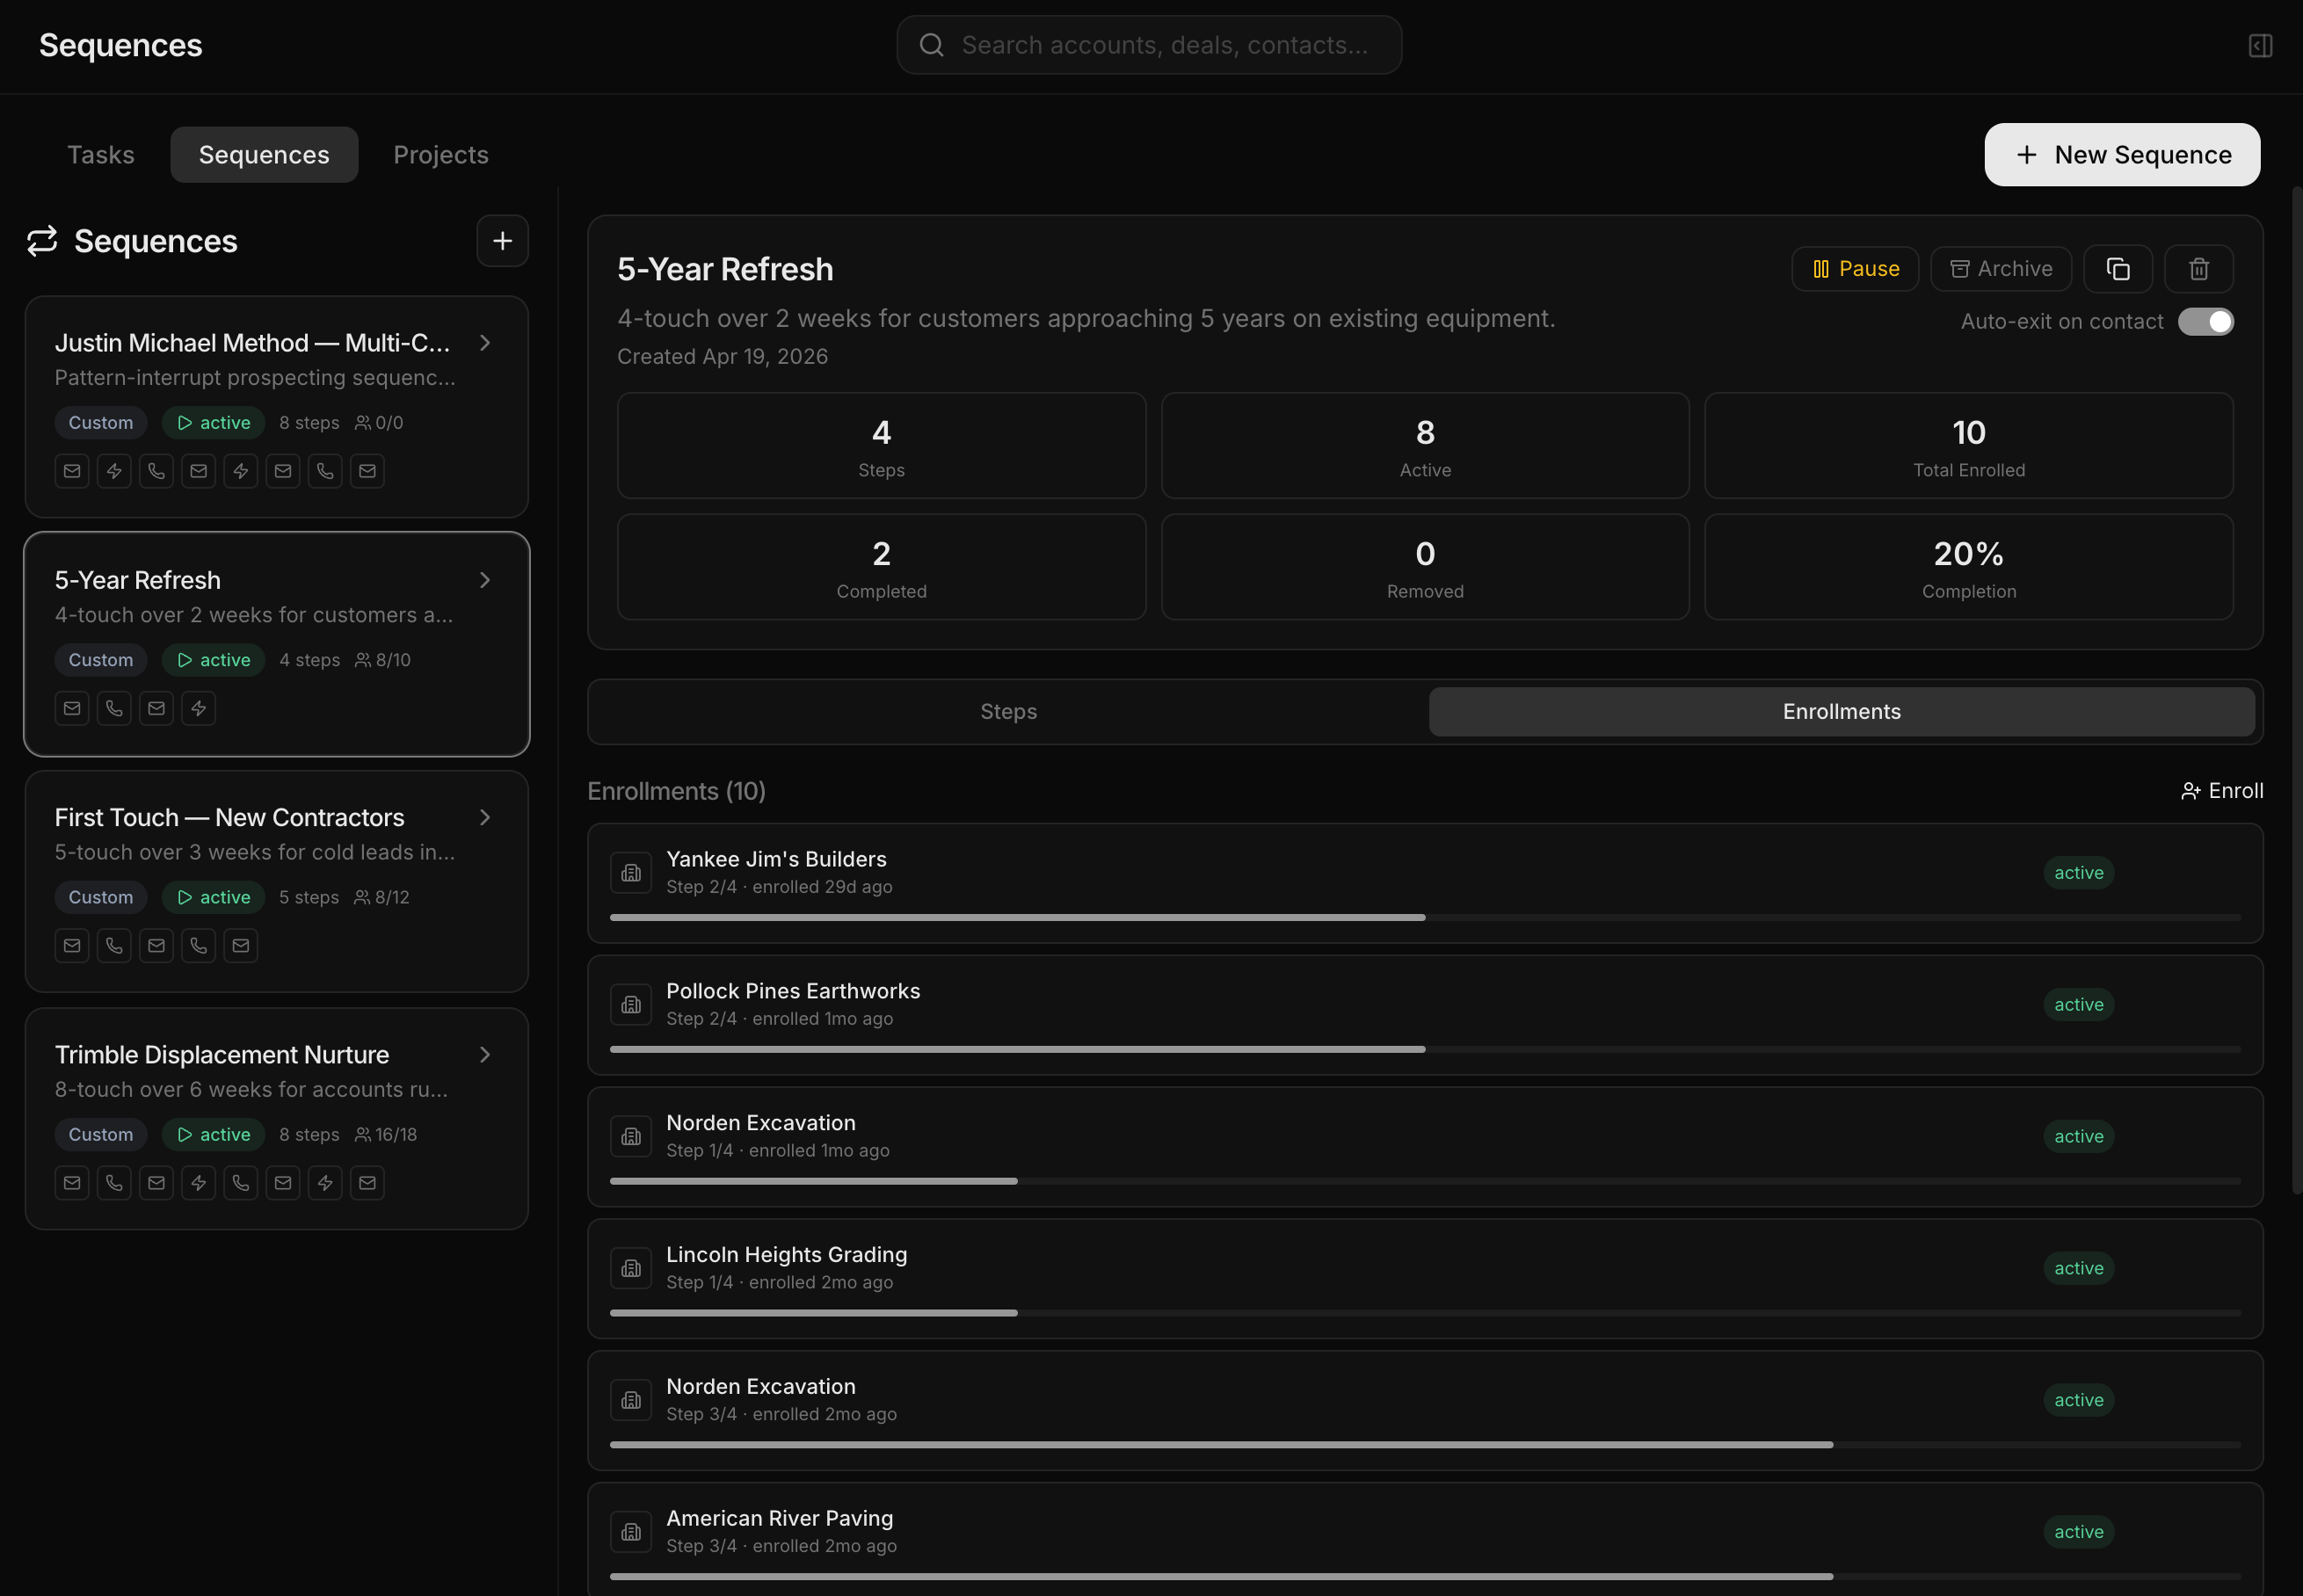Click the sidebar collapse icon at top right
Image resolution: width=2303 pixels, height=1596 pixels.
(x=2260, y=45)
